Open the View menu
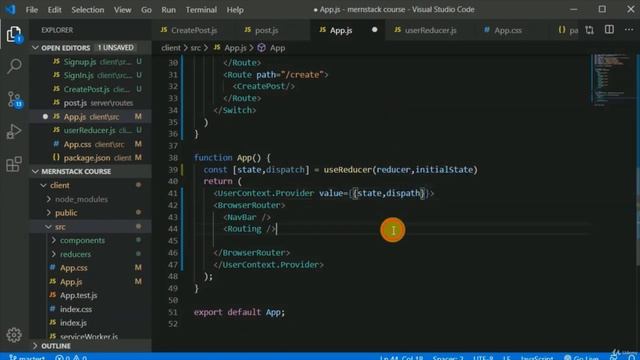This screenshot has height=360, width=640. tap(122, 9)
